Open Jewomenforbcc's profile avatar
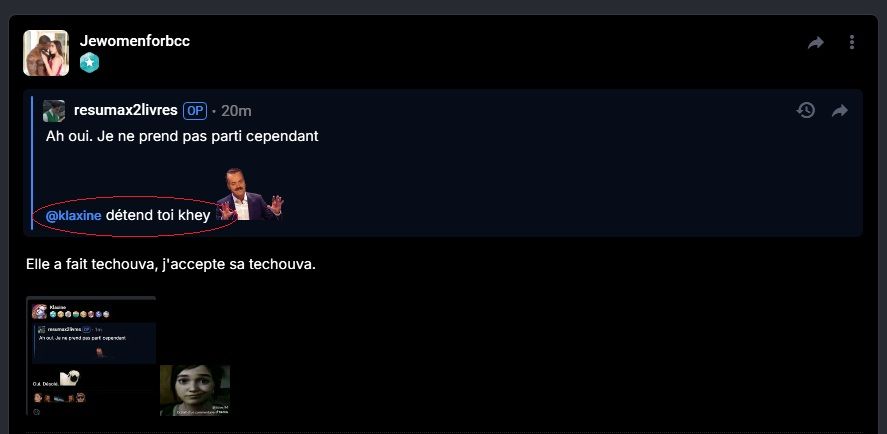This screenshot has height=434, width=887. tap(46, 53)
